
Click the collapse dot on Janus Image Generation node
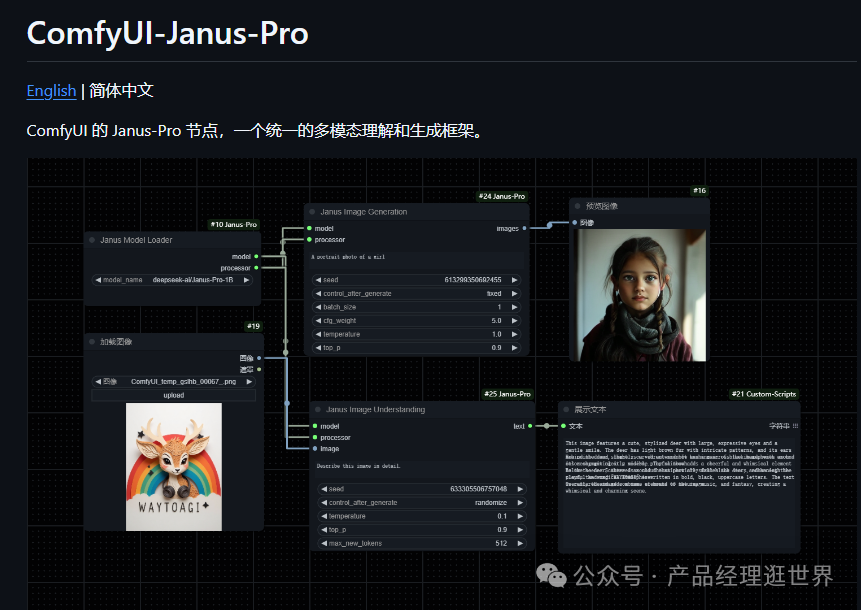click(311, 212)
